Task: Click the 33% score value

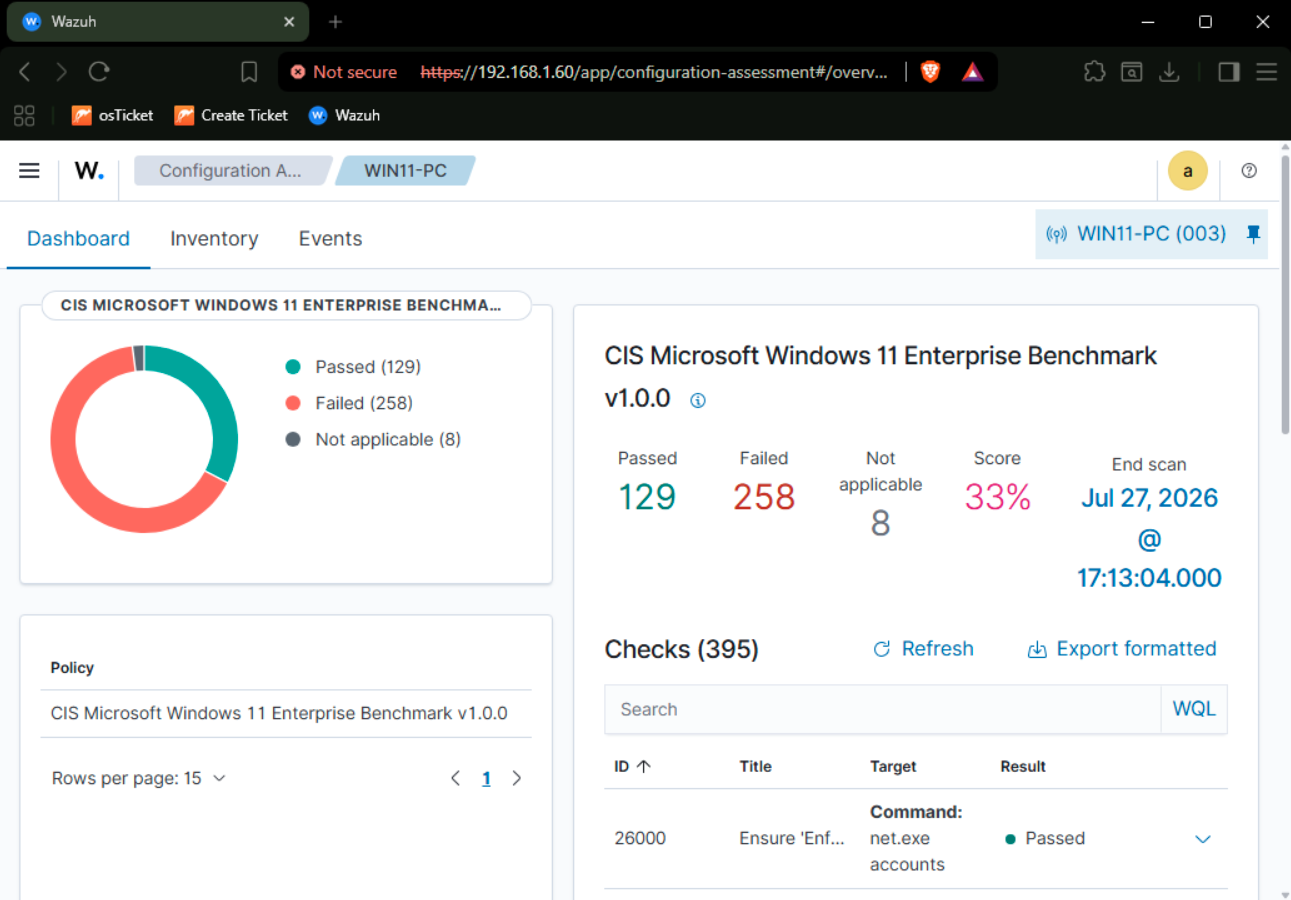Action: tap(997, 497)
